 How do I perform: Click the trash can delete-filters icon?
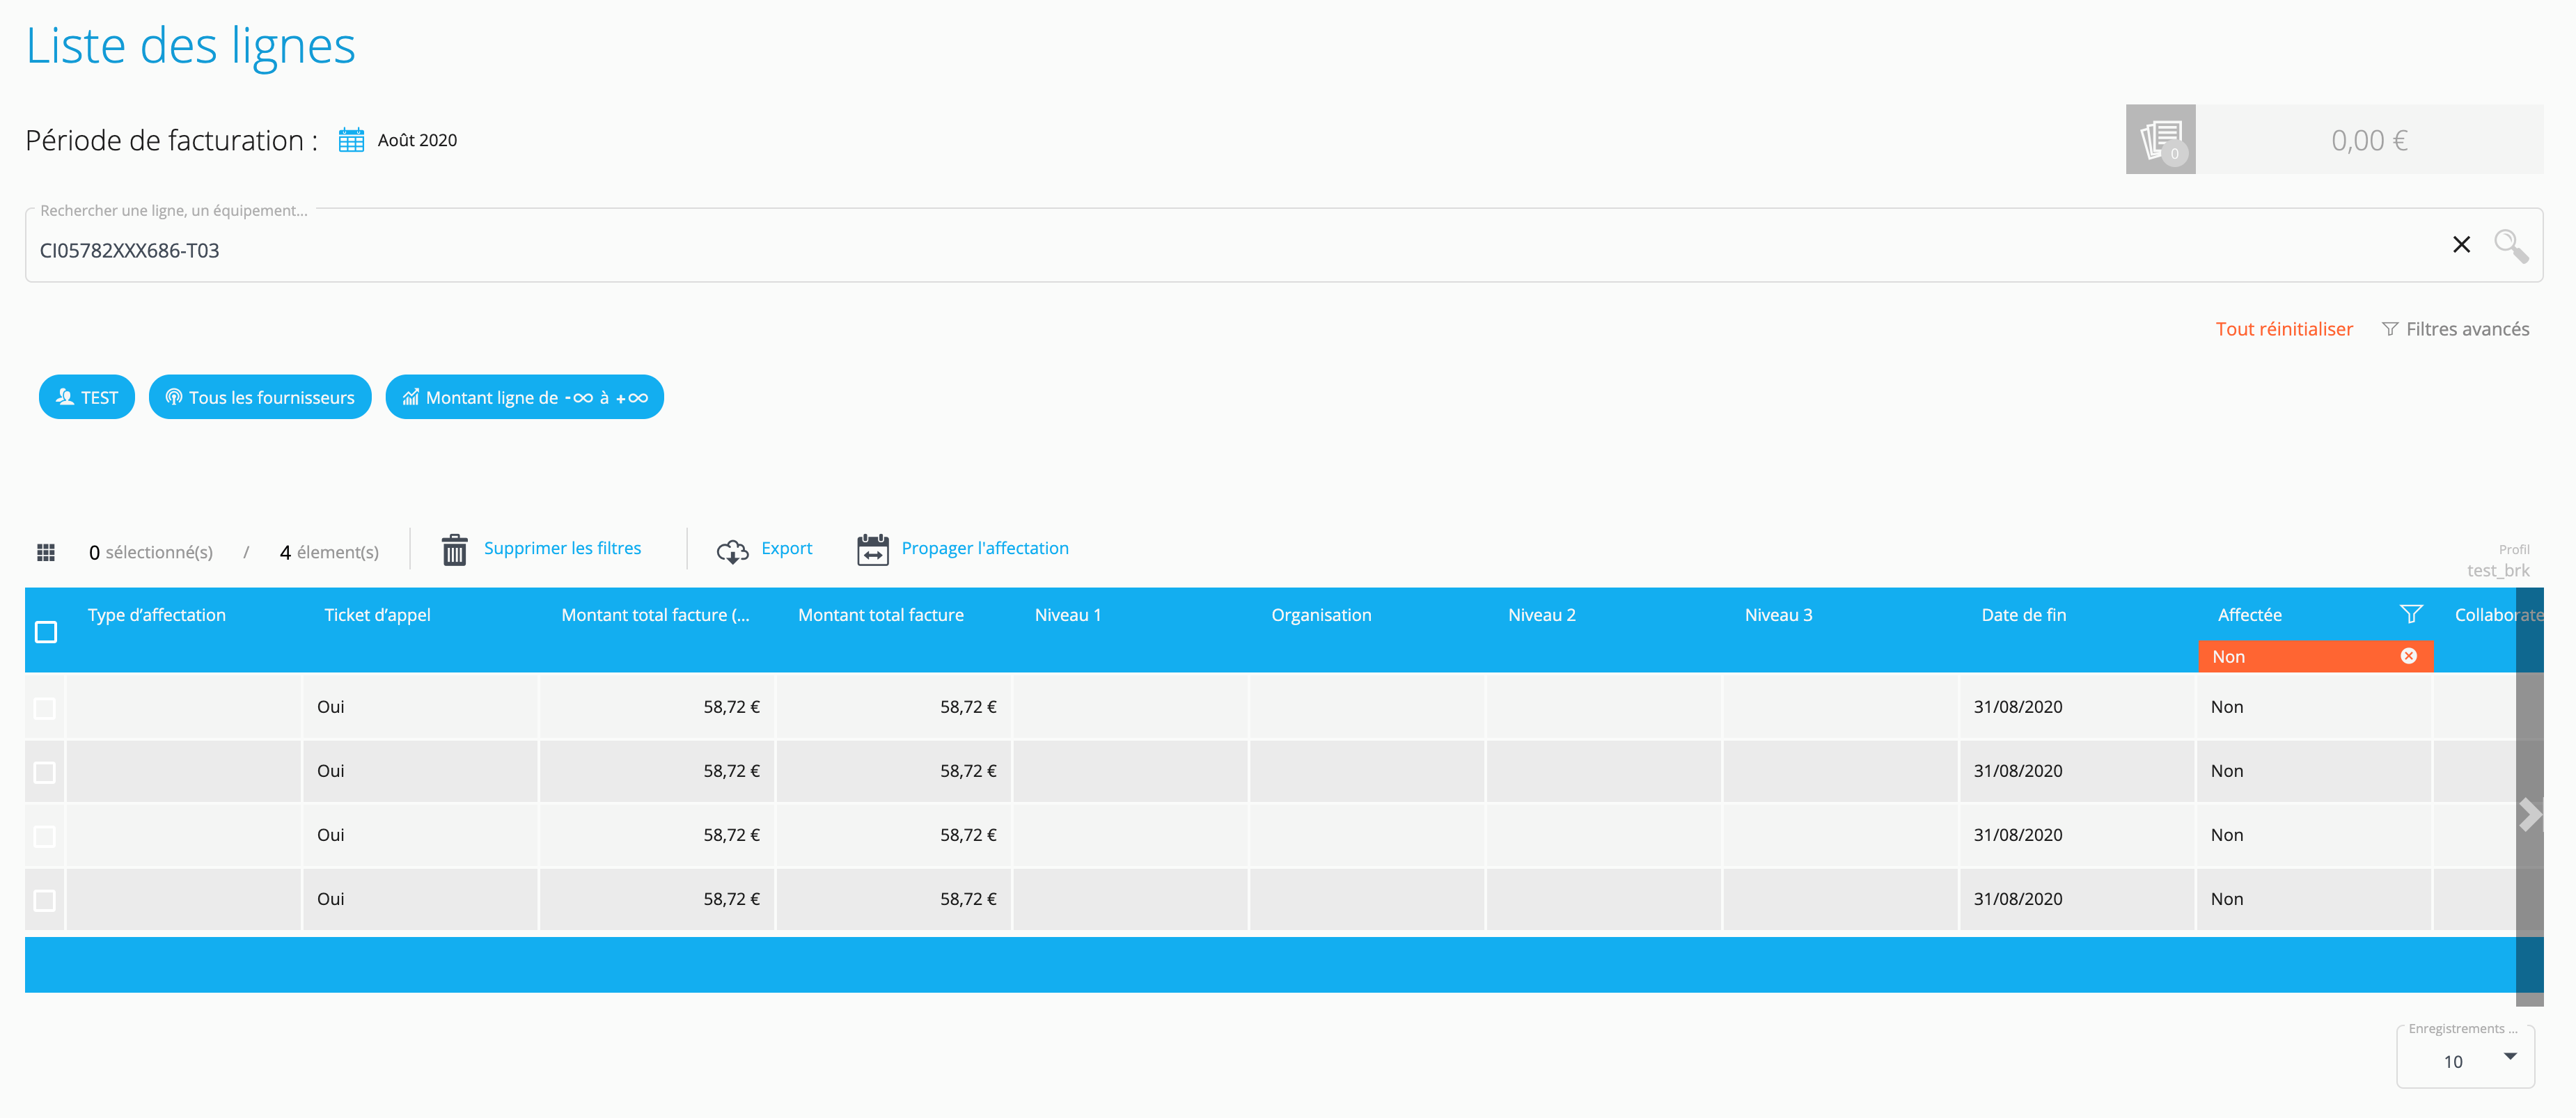point(454,549)
